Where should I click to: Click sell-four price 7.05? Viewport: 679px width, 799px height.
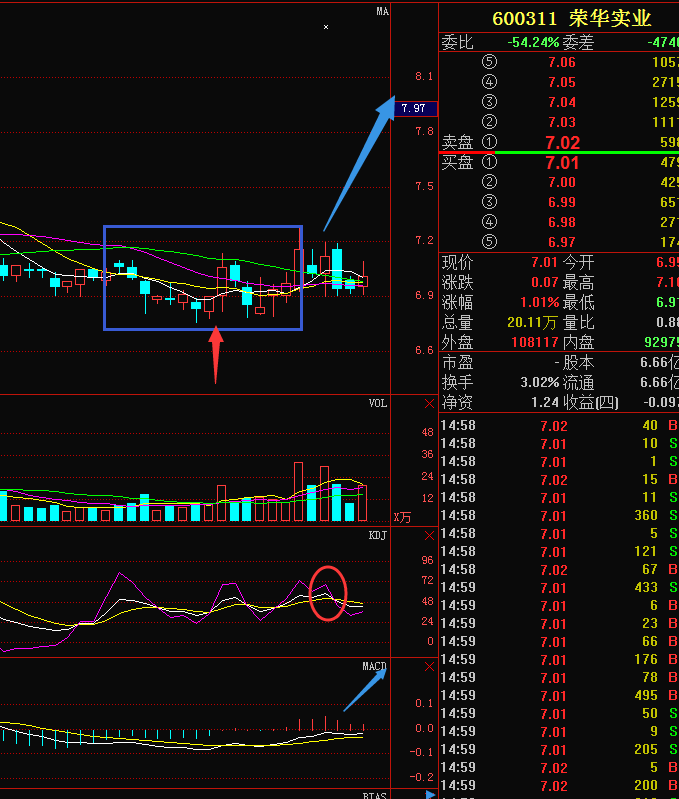562,82
